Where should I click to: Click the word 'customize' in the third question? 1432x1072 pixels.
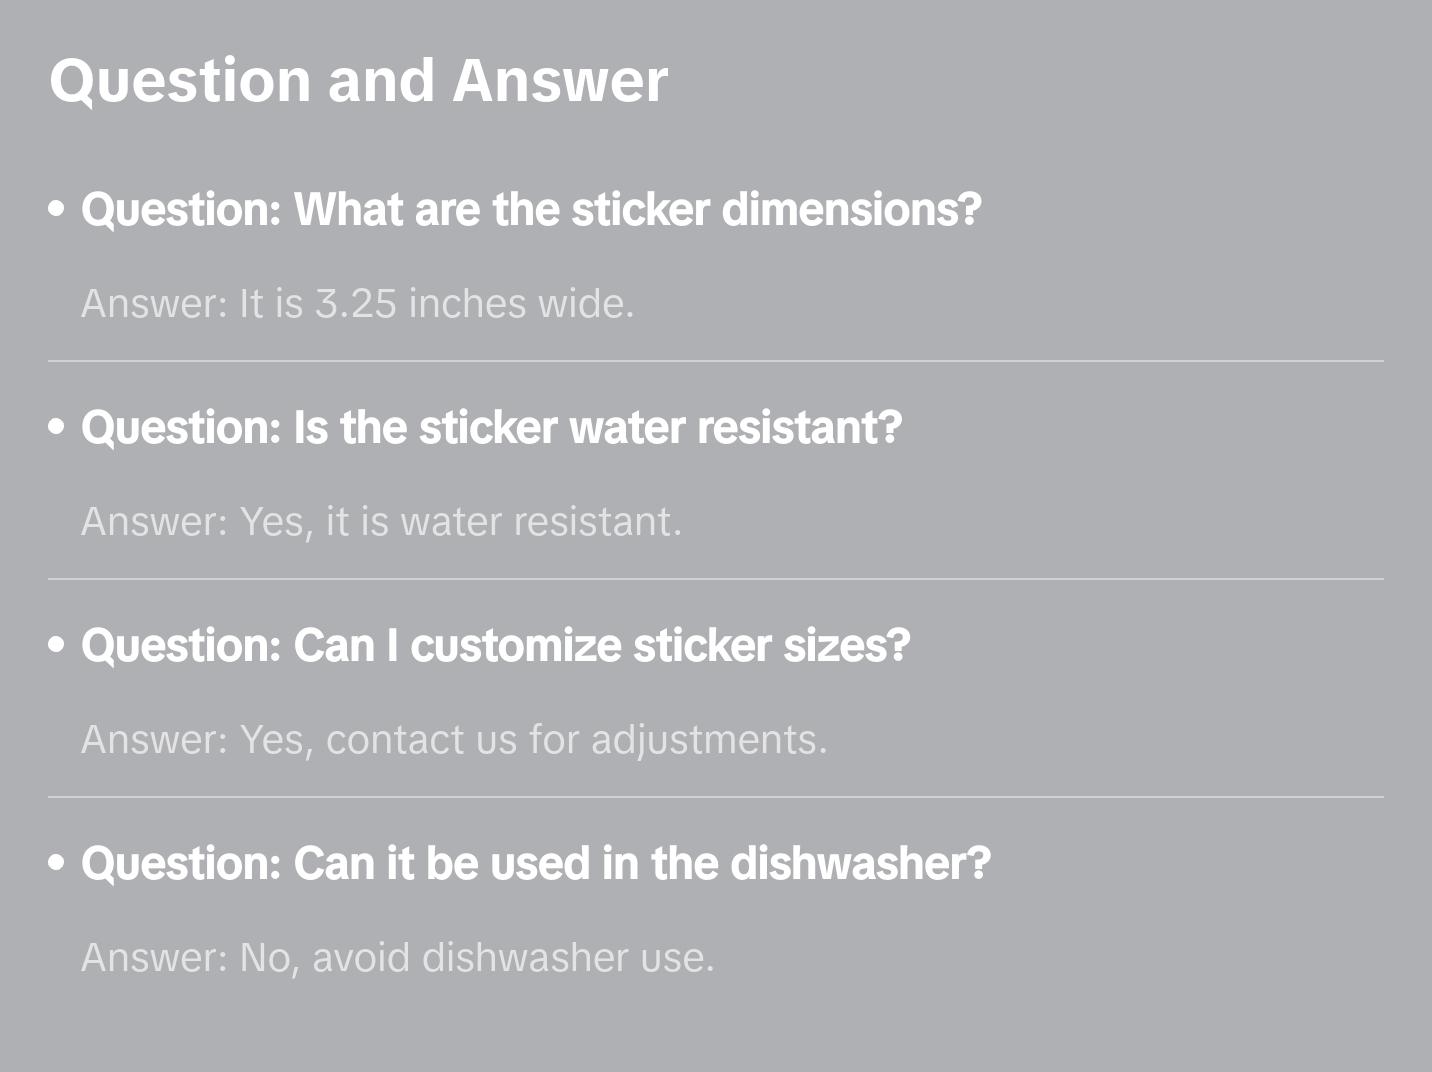[x=516, y=646]
